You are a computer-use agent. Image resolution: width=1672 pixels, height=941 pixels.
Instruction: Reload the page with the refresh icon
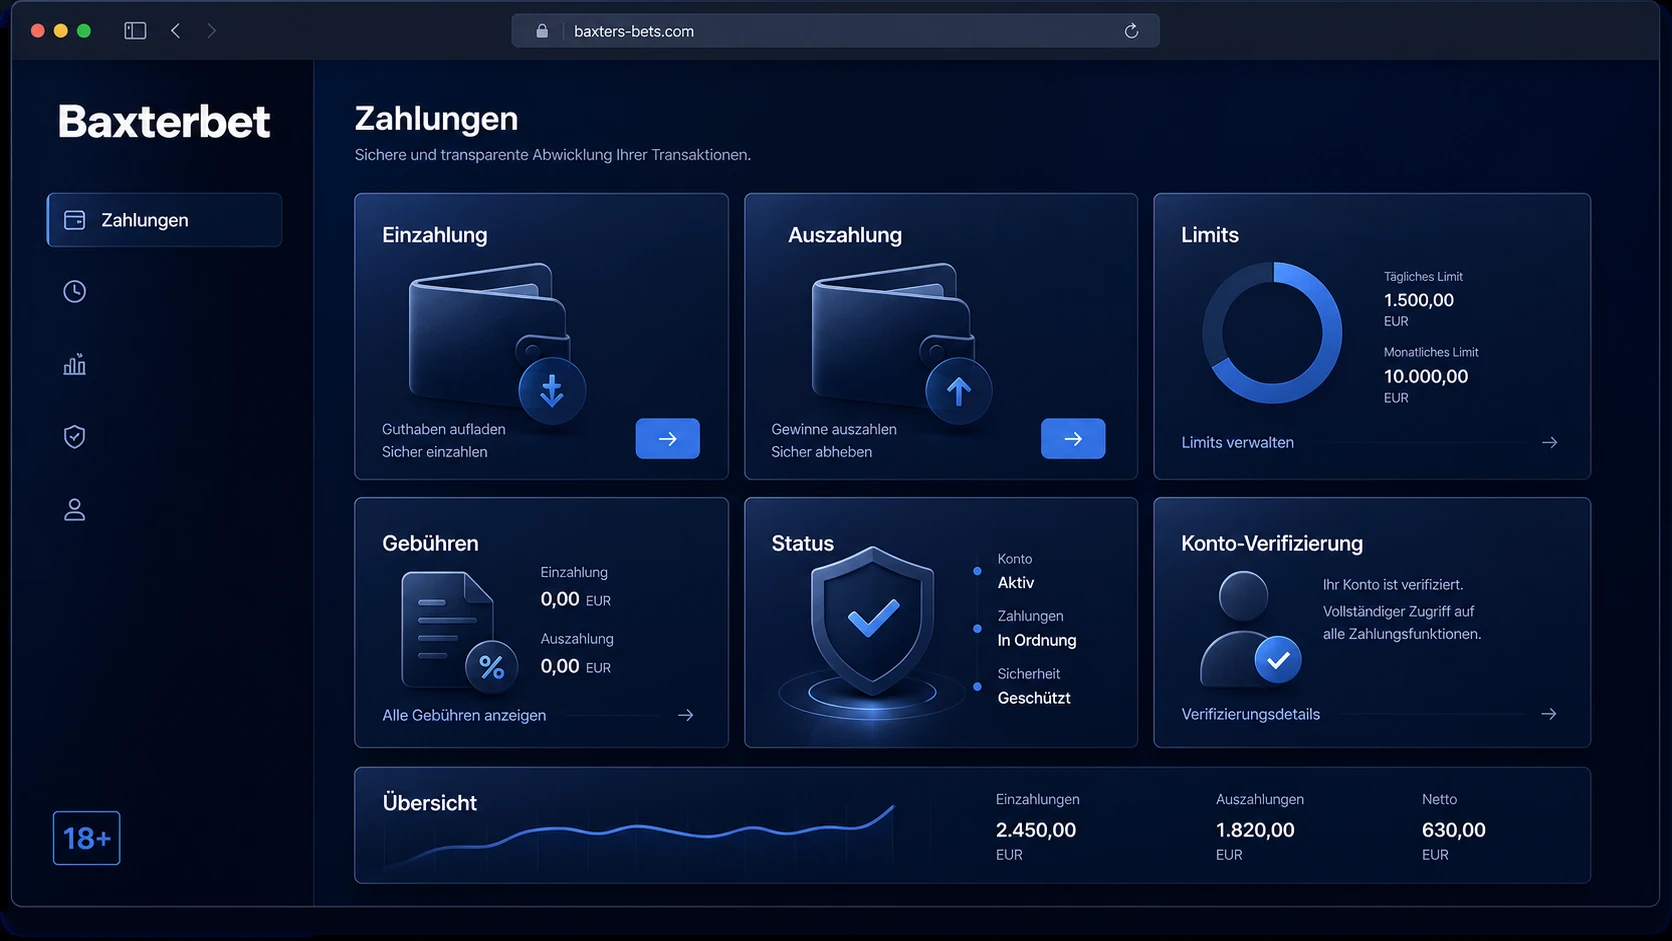1131,31
